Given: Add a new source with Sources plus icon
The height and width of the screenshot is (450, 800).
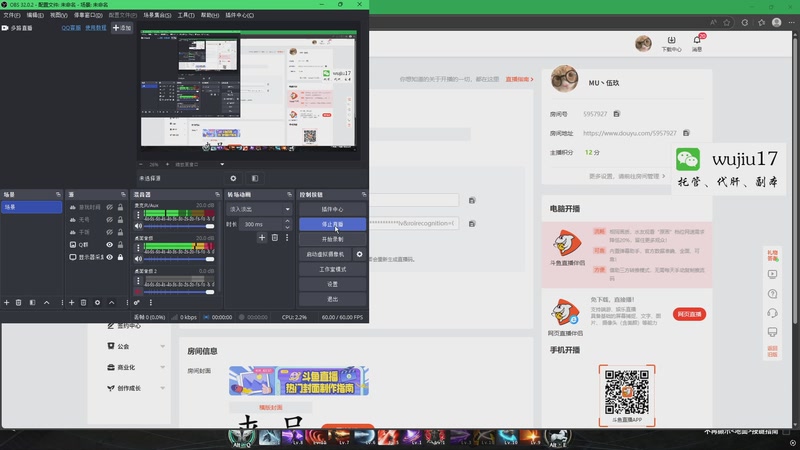Looking at the screenshot, I should point(71,303).
